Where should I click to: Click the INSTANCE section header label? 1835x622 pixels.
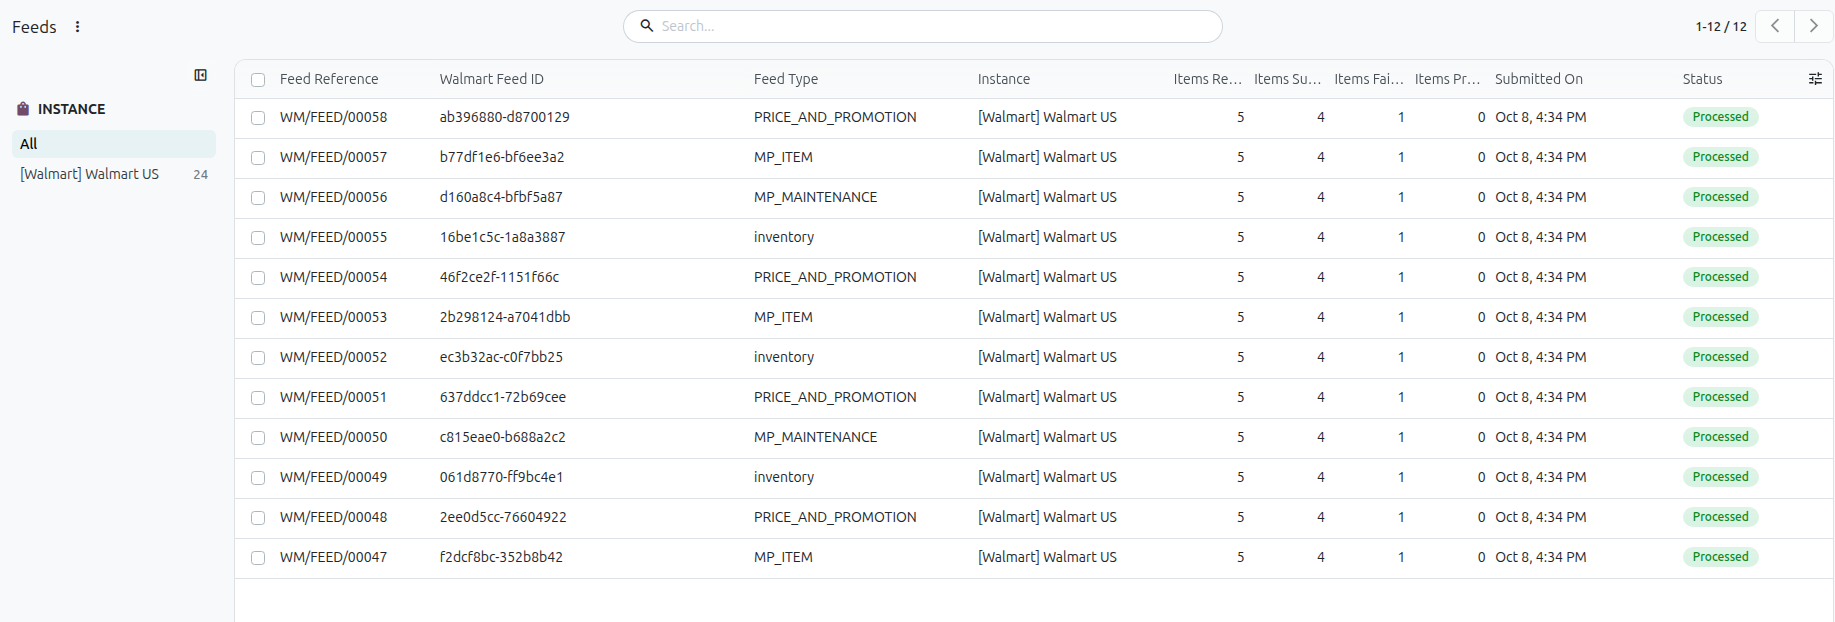(71, 109)
